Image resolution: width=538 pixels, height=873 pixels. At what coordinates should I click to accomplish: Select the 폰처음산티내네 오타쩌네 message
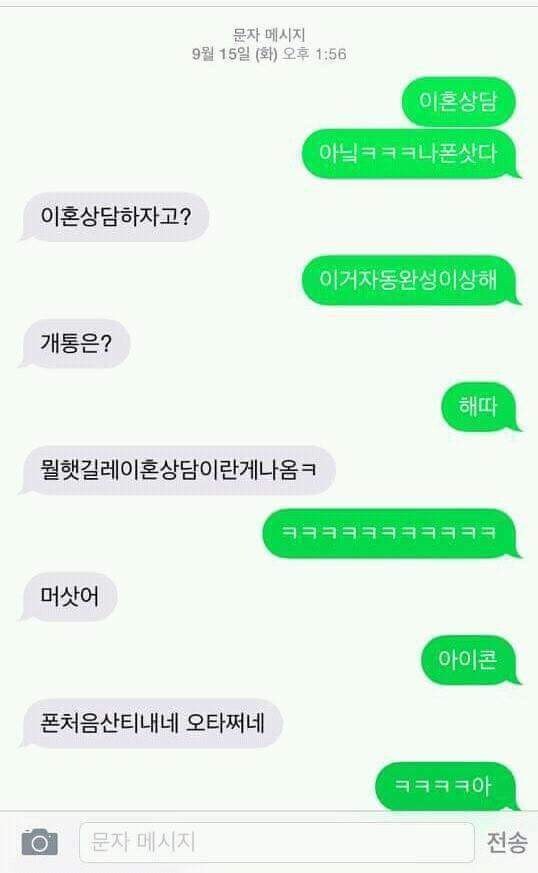151,723
